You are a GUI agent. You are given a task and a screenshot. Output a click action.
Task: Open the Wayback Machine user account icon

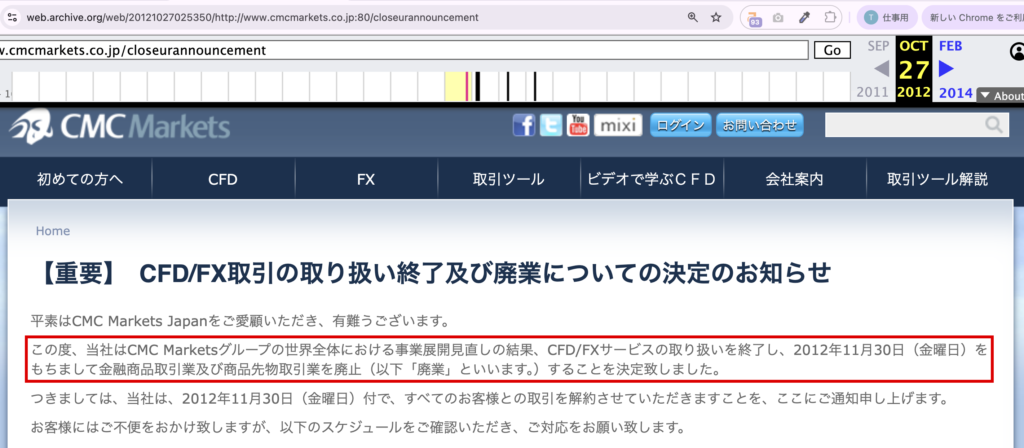pos(1017,50)
